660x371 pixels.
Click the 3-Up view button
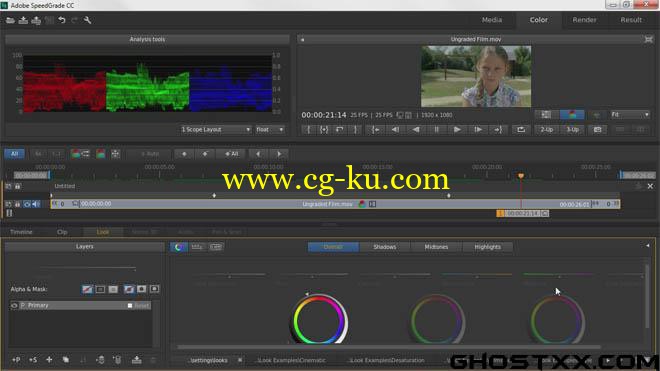click(x=572, y=130)
